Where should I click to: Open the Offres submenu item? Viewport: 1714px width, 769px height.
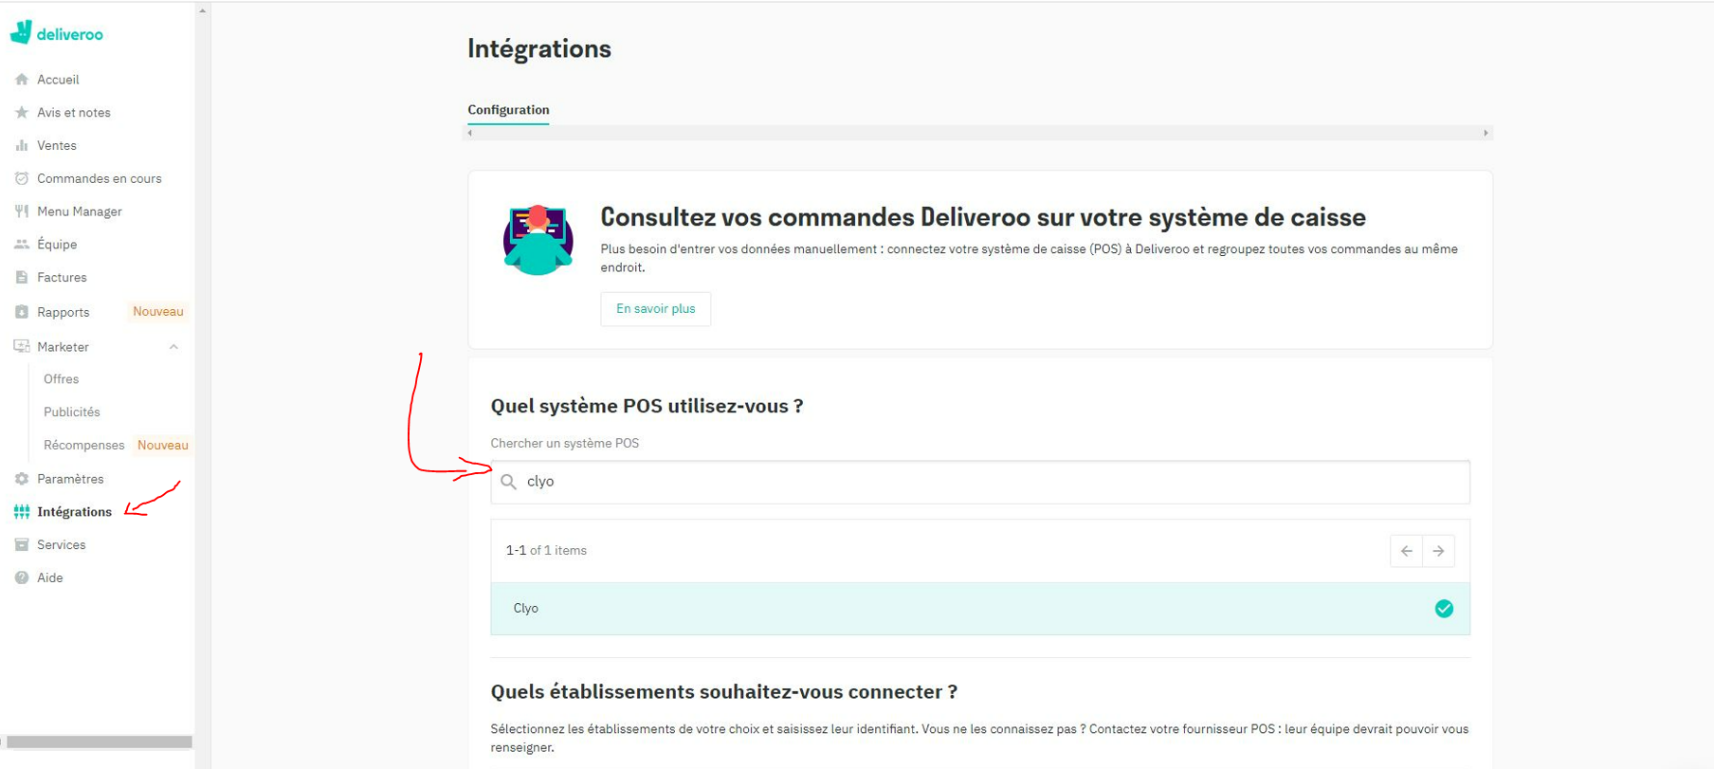coord(61,379)
